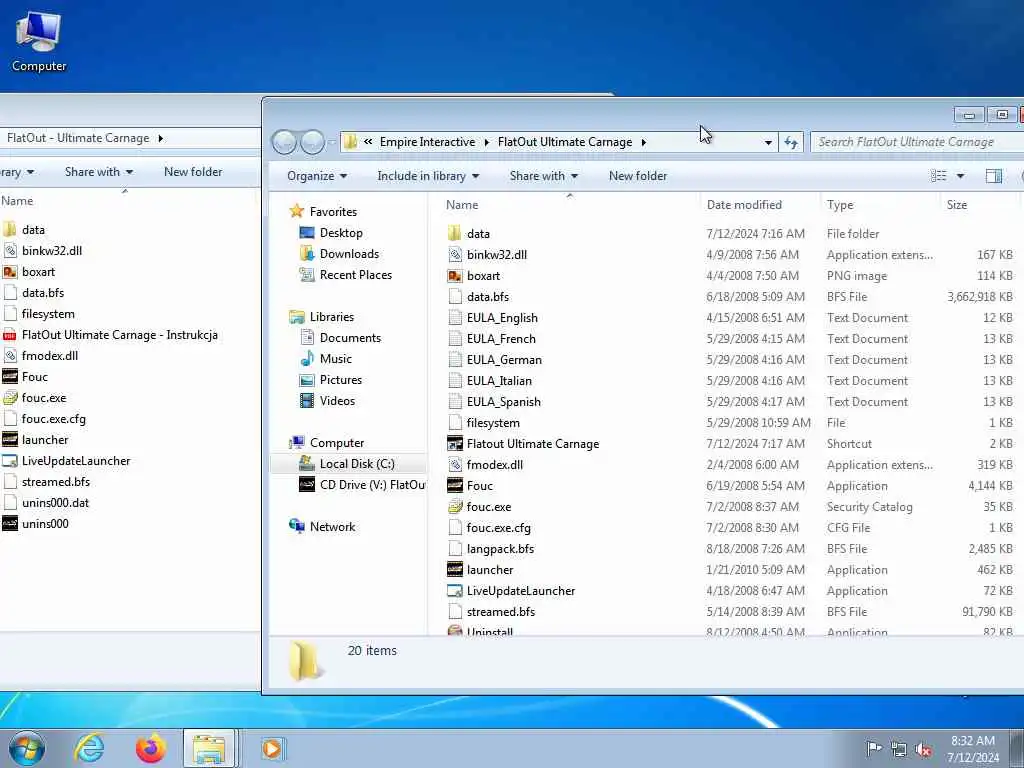Select EULA_English text document

(502, 317)
